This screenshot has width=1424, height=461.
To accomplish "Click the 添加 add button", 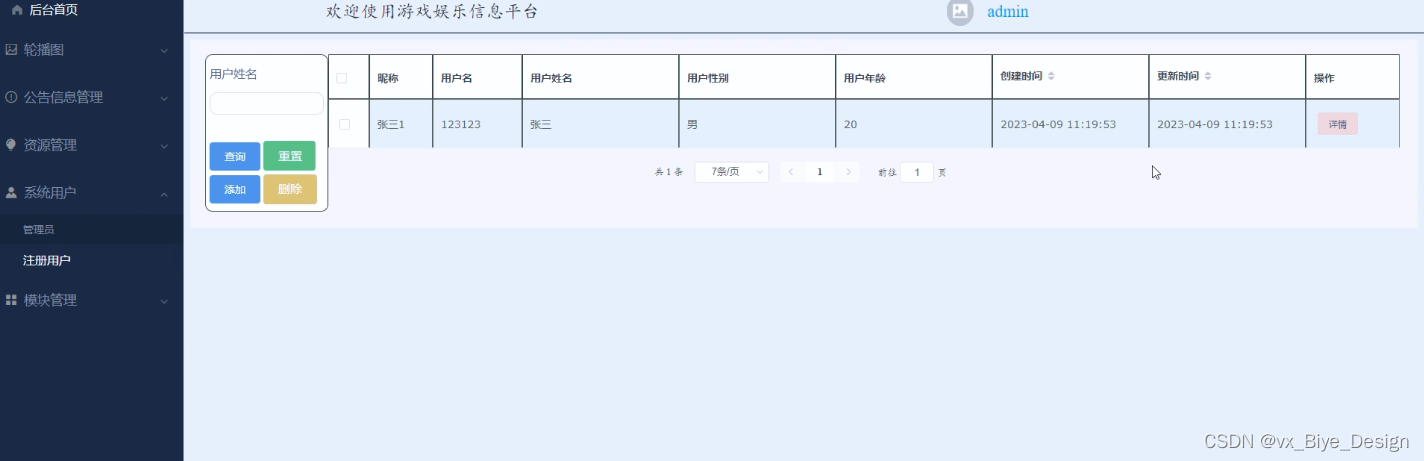I will pos(235,189).
